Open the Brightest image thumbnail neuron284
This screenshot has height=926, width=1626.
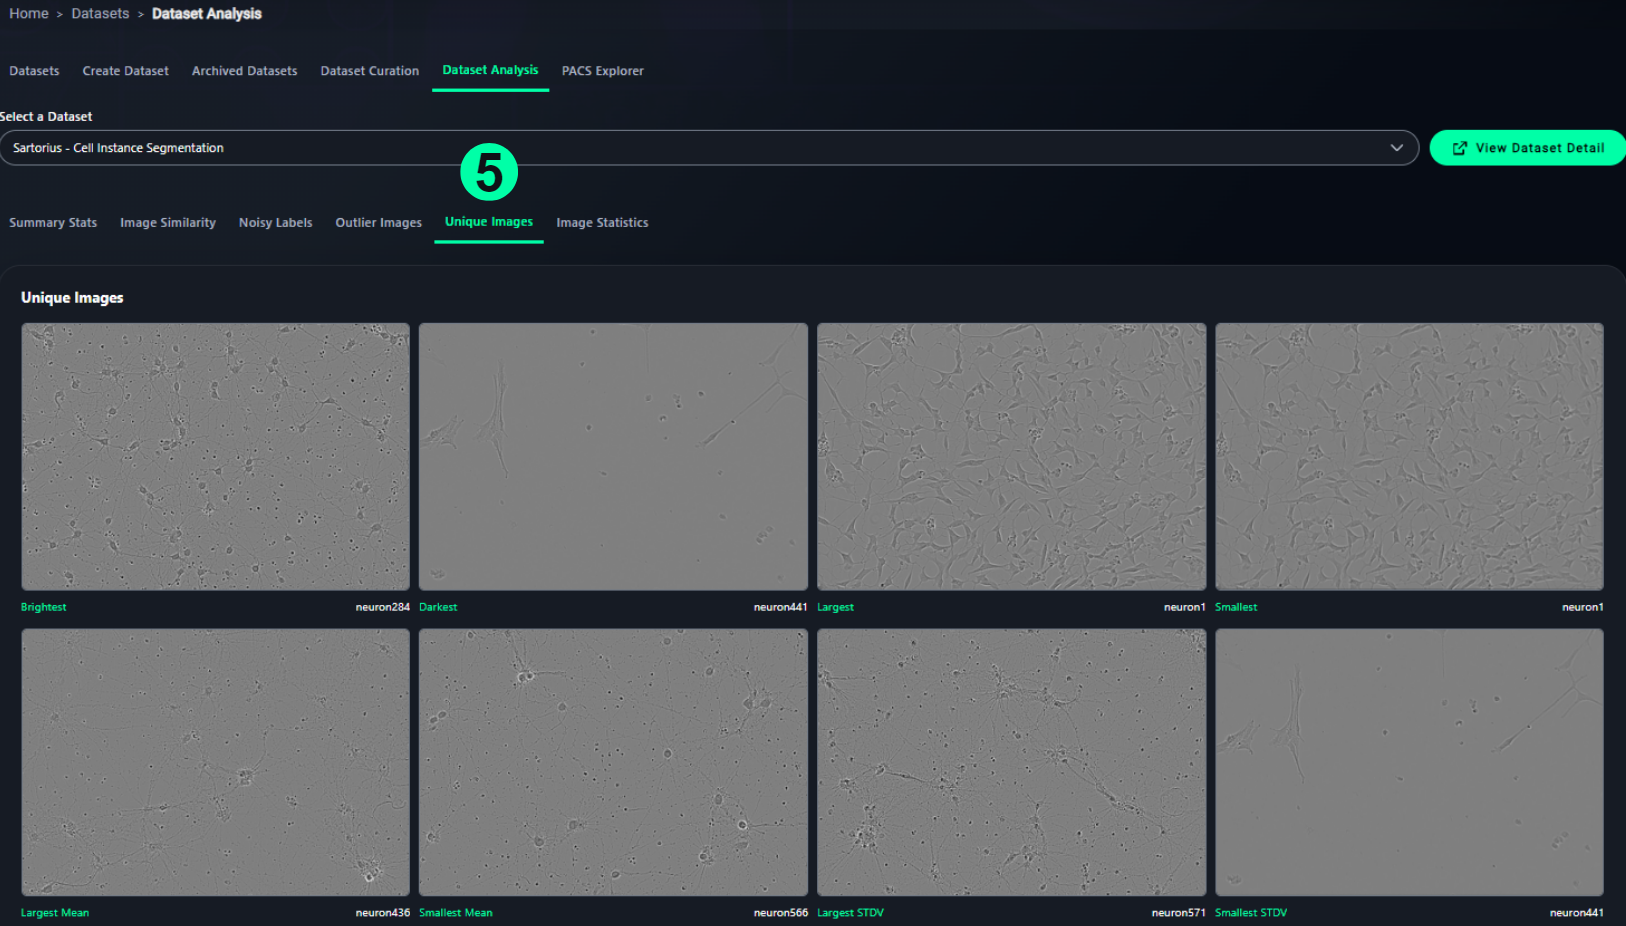click(215, 456)
